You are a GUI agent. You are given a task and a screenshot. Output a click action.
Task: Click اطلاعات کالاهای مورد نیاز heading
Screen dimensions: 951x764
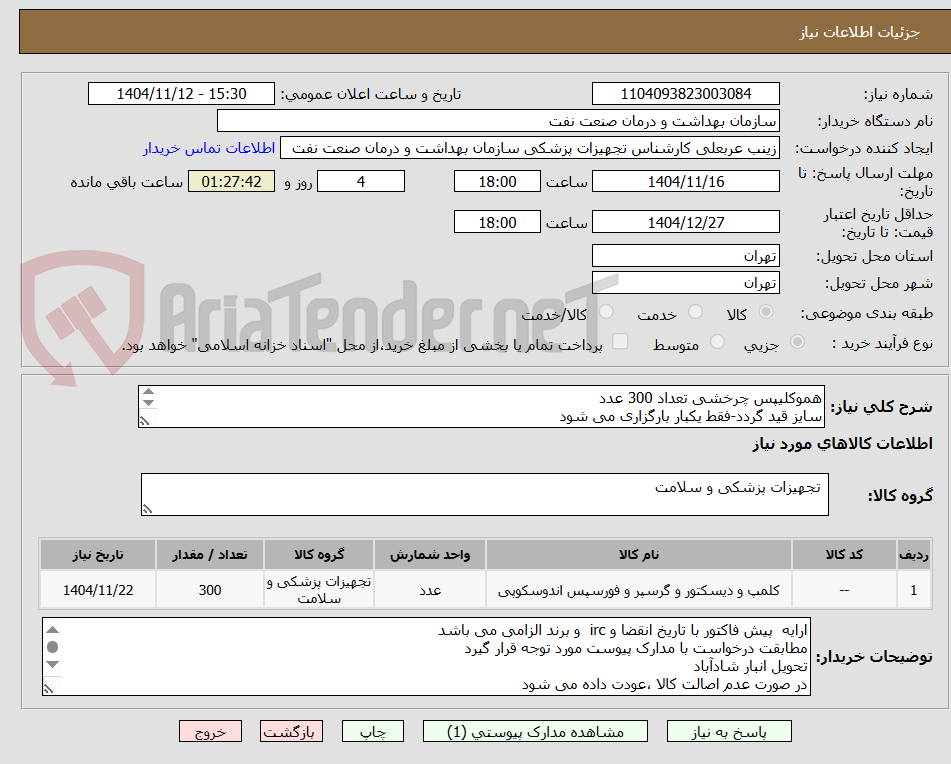pyautogui.click(x=842, y=444)
